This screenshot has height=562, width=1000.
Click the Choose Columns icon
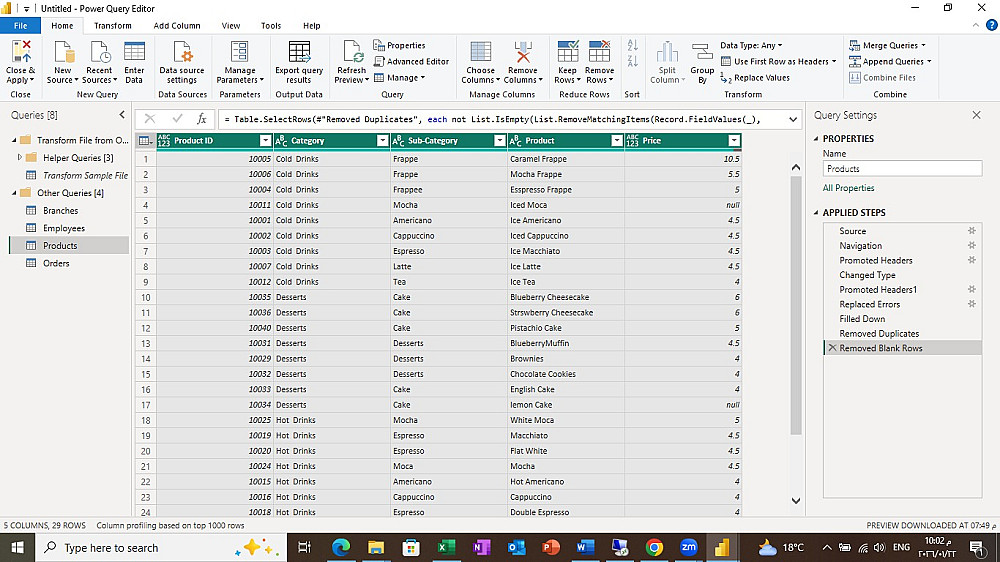tap(480, 52)
